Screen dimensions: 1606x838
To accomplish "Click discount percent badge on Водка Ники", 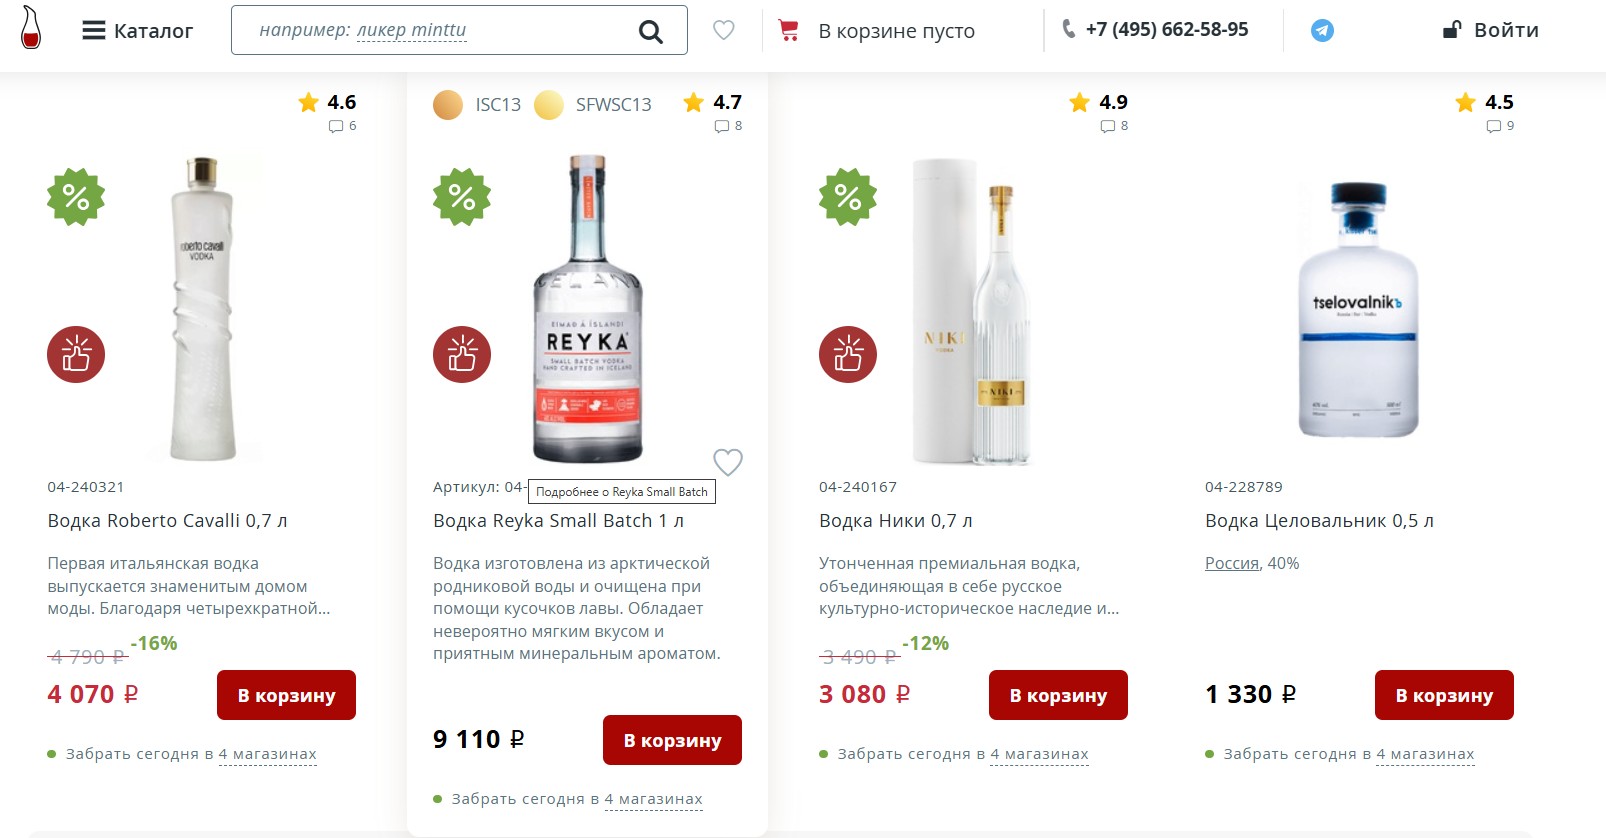I will coord(848,197).
